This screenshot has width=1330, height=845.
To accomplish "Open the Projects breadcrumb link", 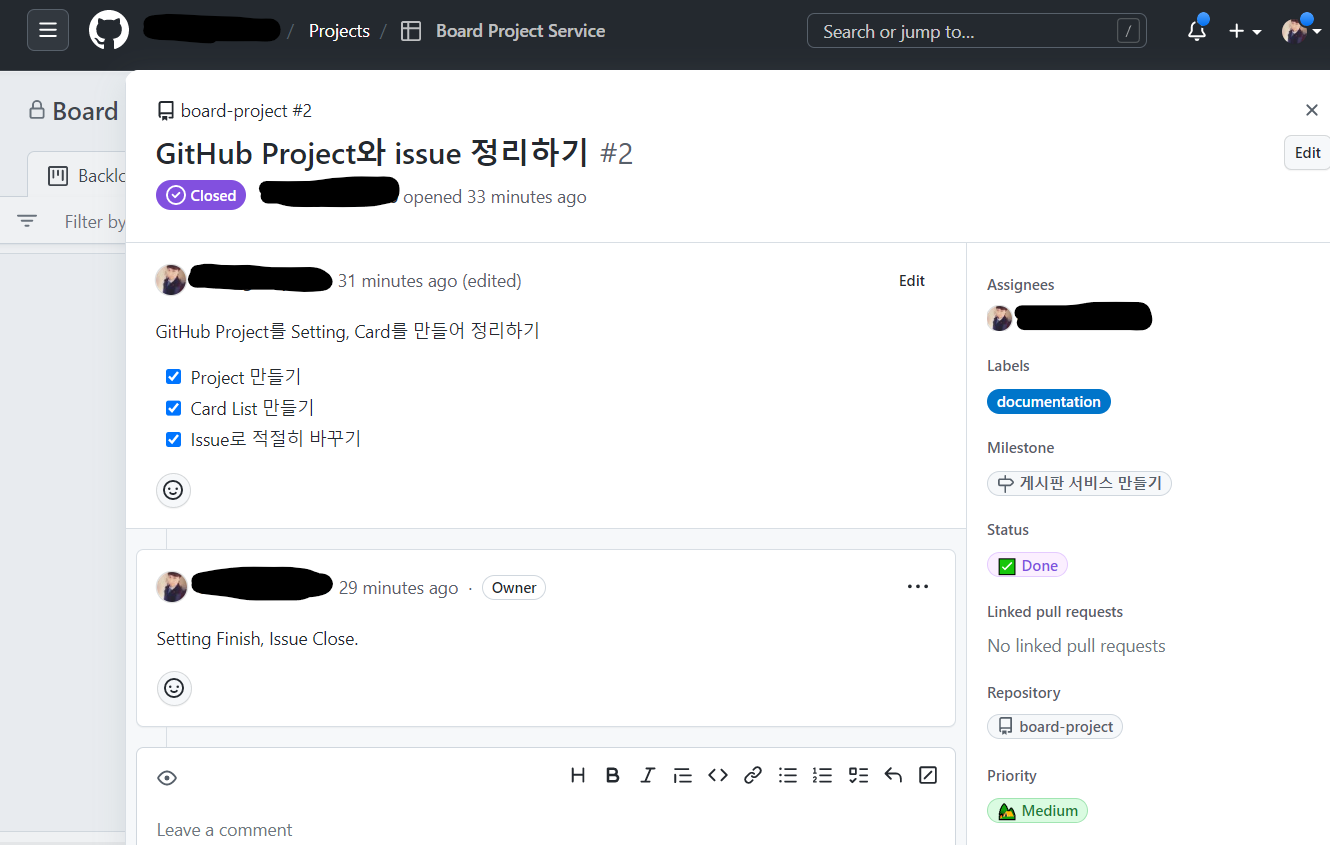I will [339, 31].
